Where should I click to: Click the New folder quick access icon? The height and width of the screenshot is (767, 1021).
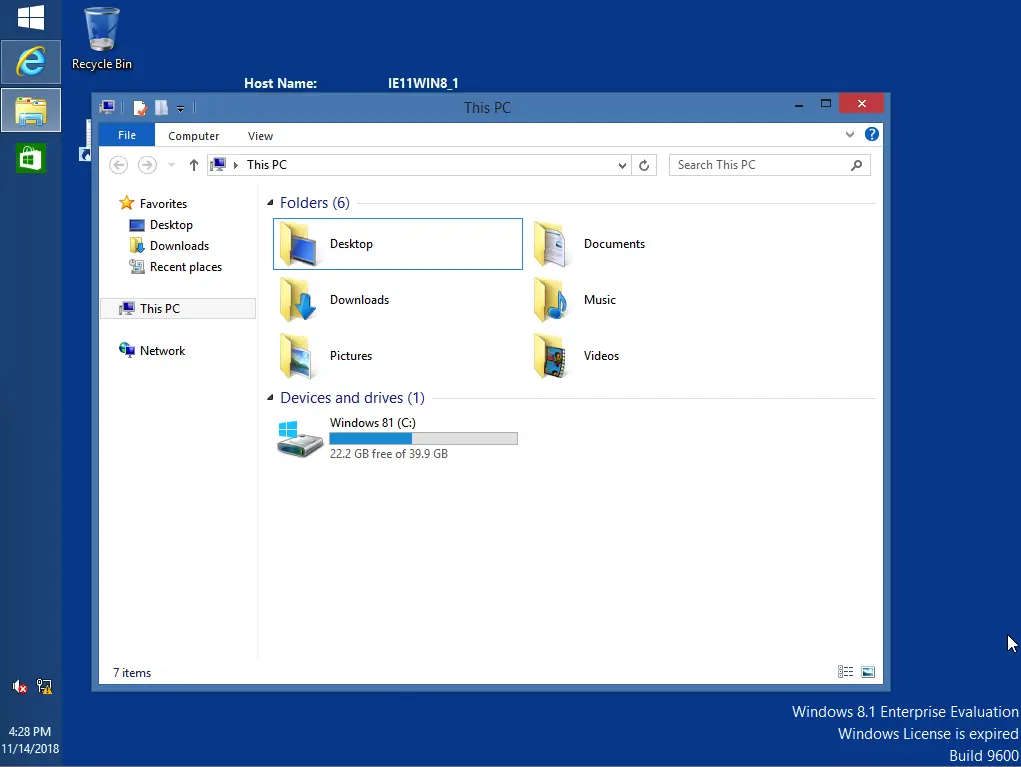click(161, 107)
